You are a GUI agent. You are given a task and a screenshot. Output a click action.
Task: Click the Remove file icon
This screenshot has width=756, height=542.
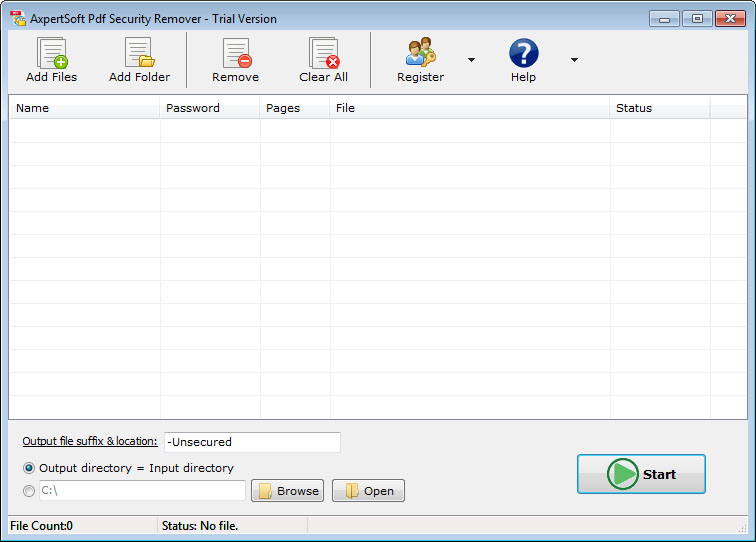[237, 53]
